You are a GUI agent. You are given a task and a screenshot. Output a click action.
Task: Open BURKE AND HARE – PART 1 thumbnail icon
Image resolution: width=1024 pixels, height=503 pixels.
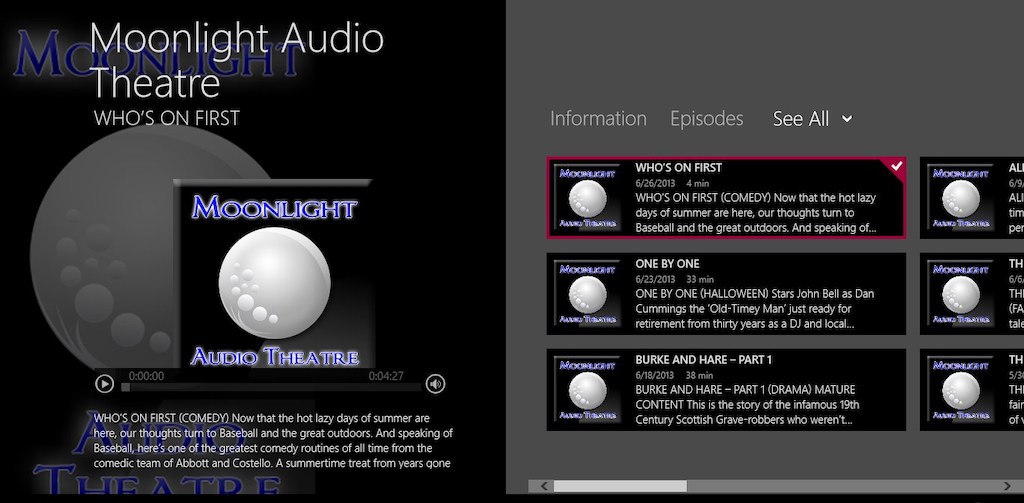(587, 390)
